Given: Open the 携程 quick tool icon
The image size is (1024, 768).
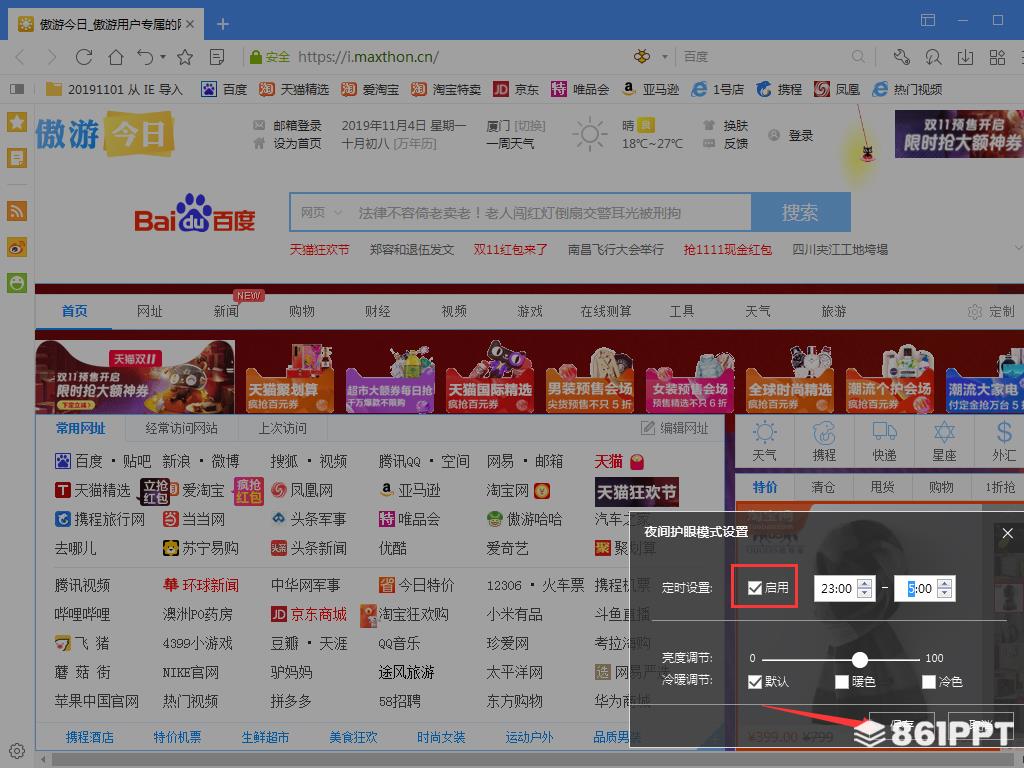Looking at the screenshot, I should pos(824,441).
